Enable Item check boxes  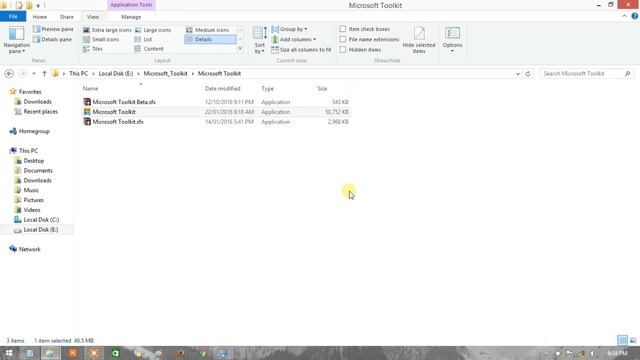(343, 29)
